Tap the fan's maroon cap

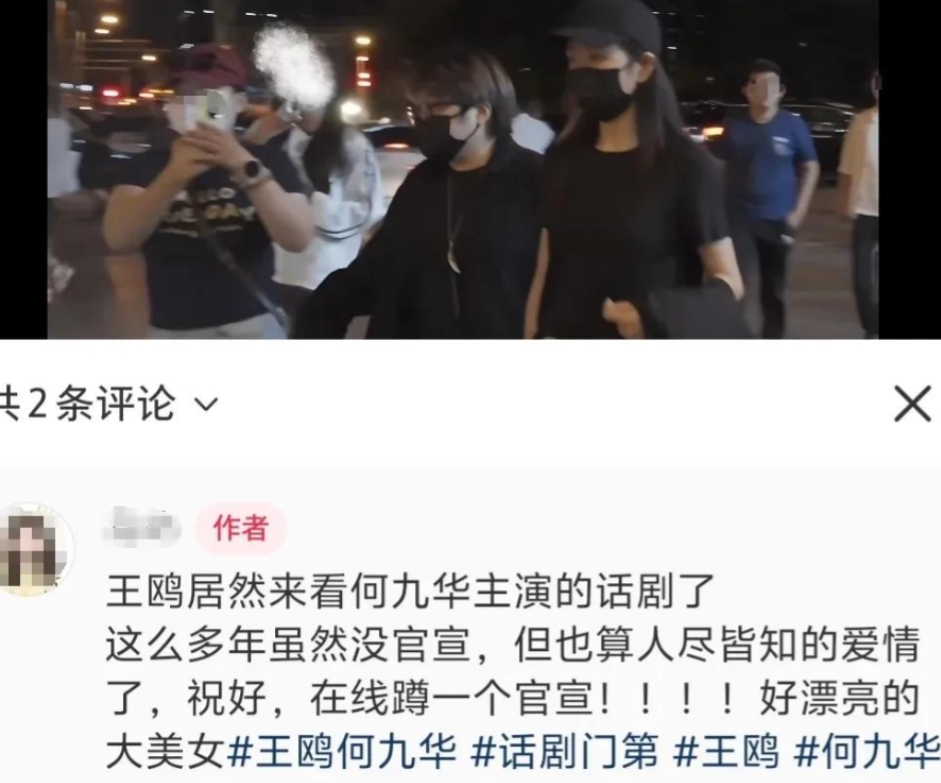pyautogui.click(x=207, y=66)
